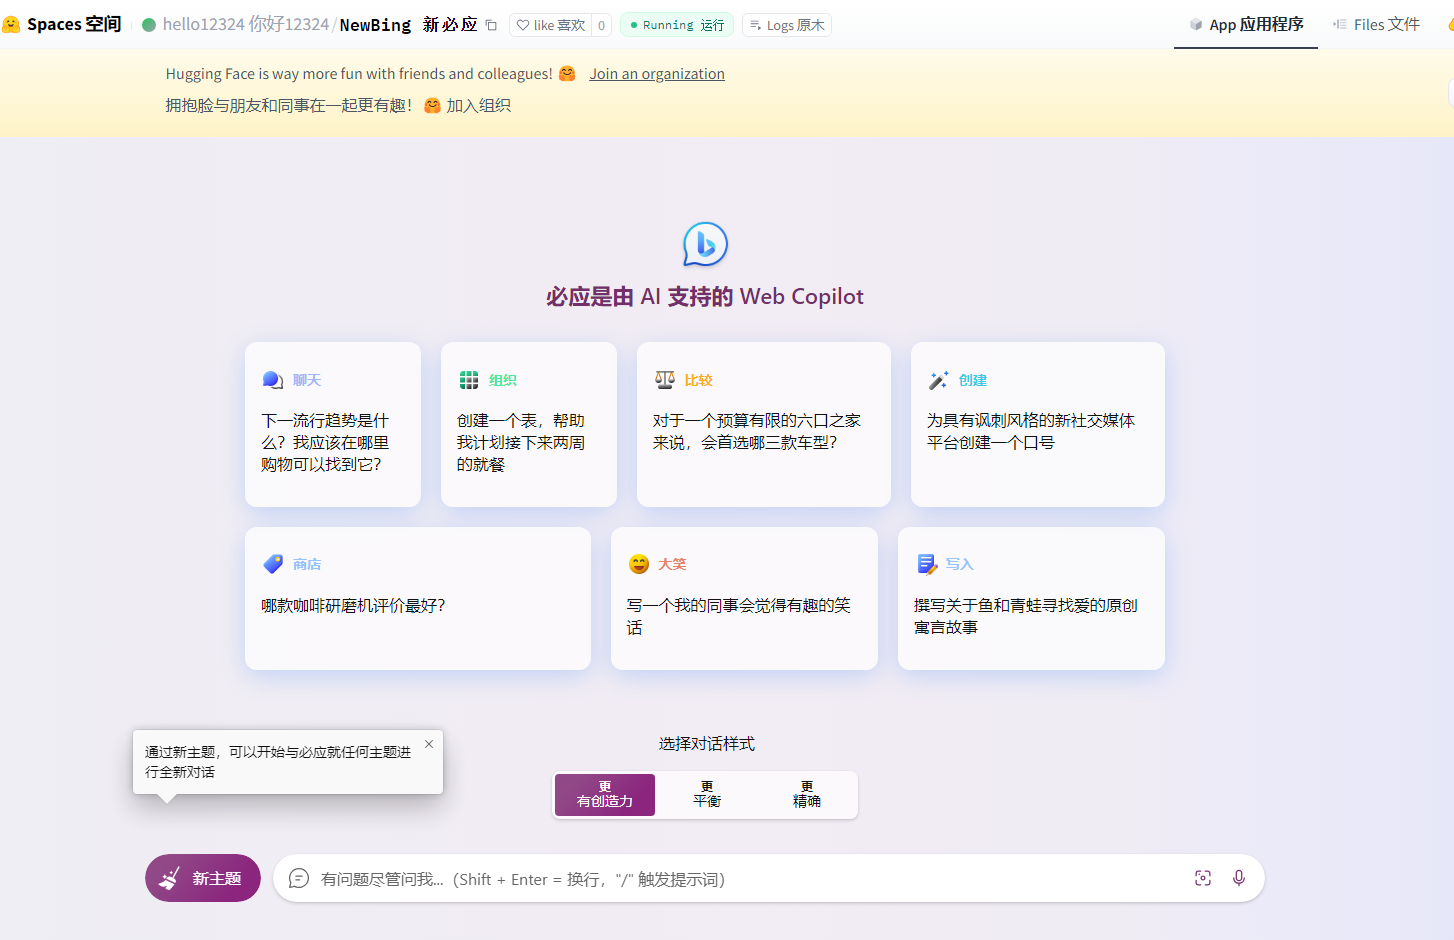Click the copy icon beside NewBing title

pyautogui.click(x=491, y=25)
